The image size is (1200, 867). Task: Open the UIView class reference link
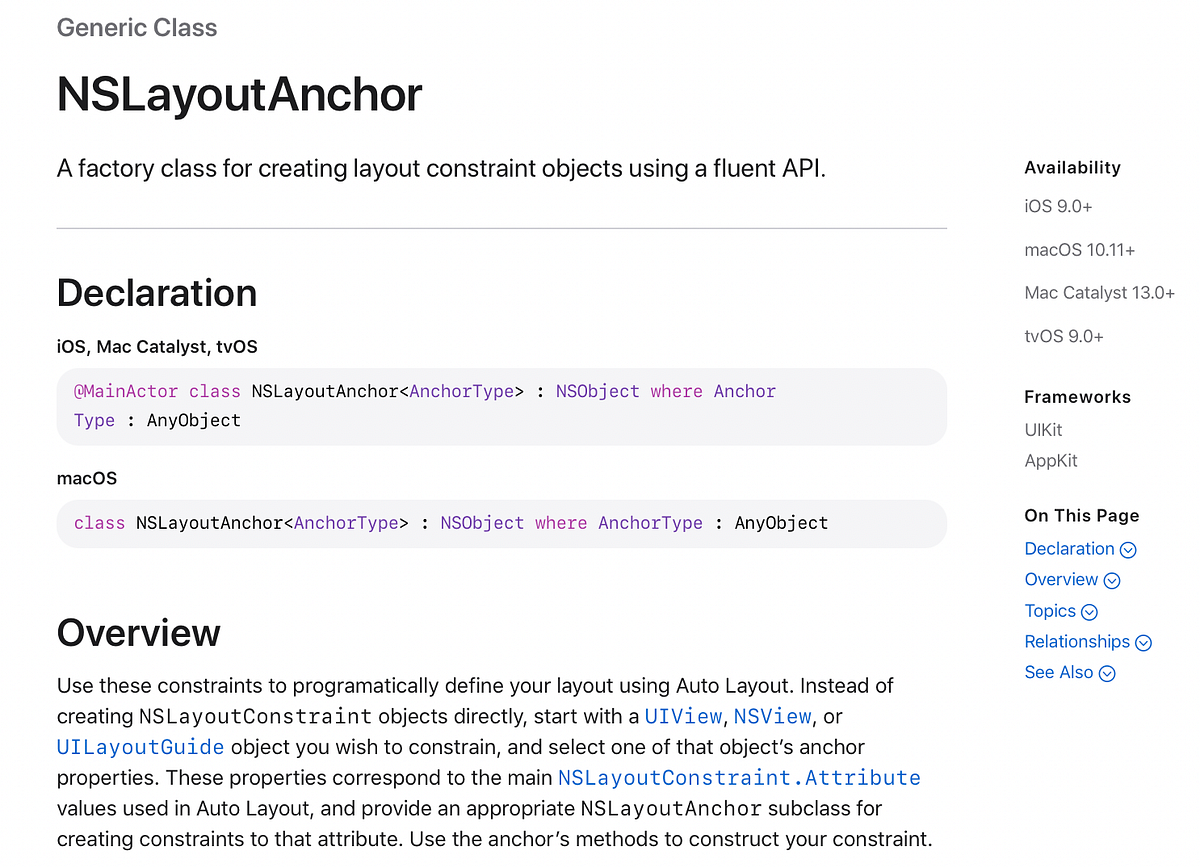point(684,716)
